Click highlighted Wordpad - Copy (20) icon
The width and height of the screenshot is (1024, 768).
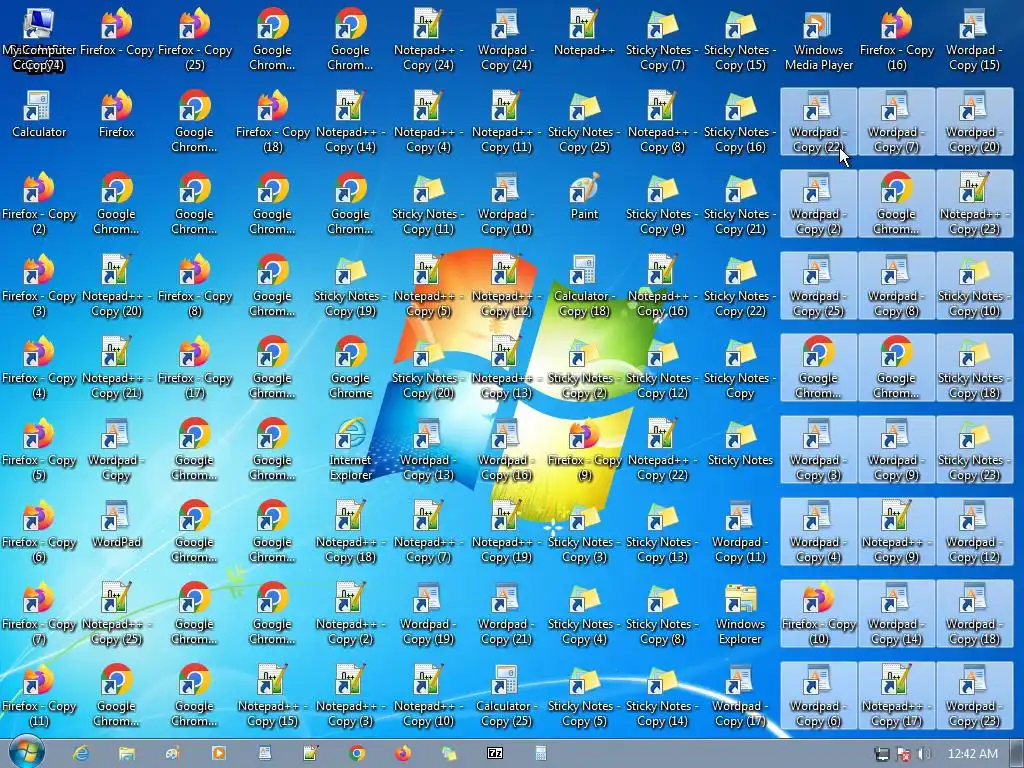(974, 122)
